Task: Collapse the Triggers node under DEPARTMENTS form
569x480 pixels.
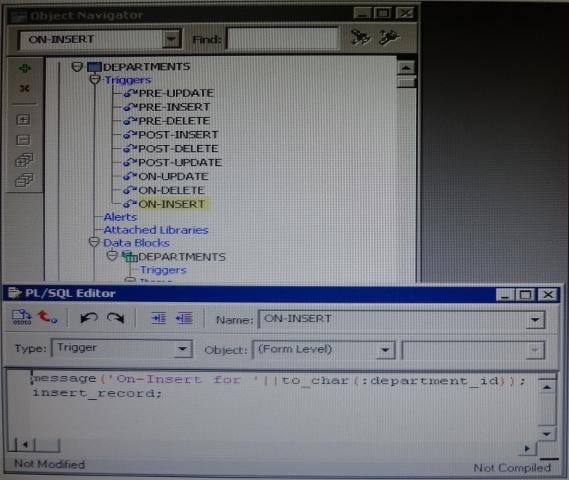Action: 95,79
